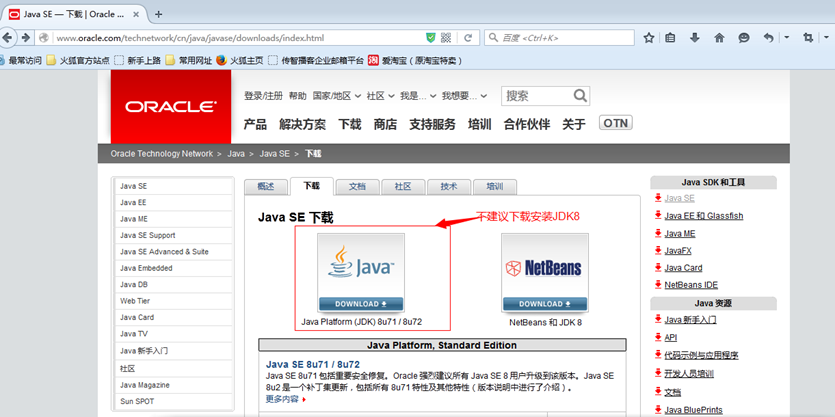Click the browser back arrow button
Viewport: 835px width, 417px height.
coord(7,38)
